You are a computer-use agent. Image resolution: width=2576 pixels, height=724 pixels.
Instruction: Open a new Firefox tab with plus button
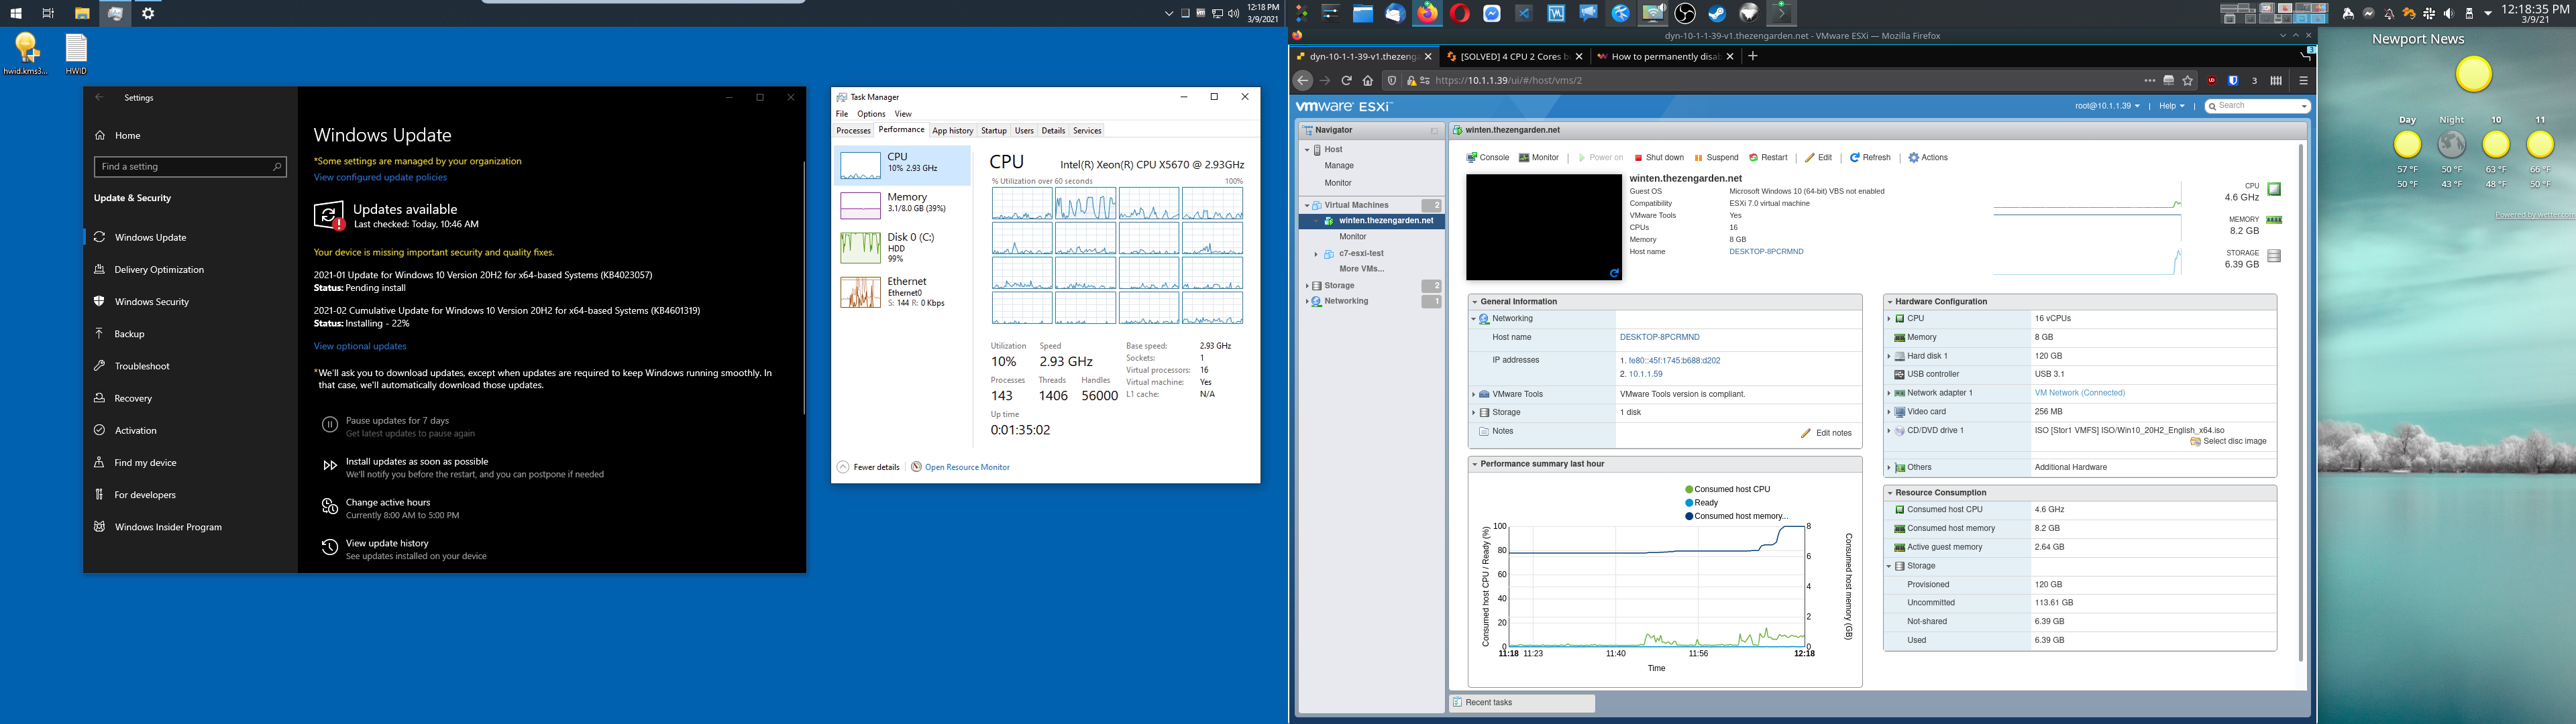[1752, 56]
